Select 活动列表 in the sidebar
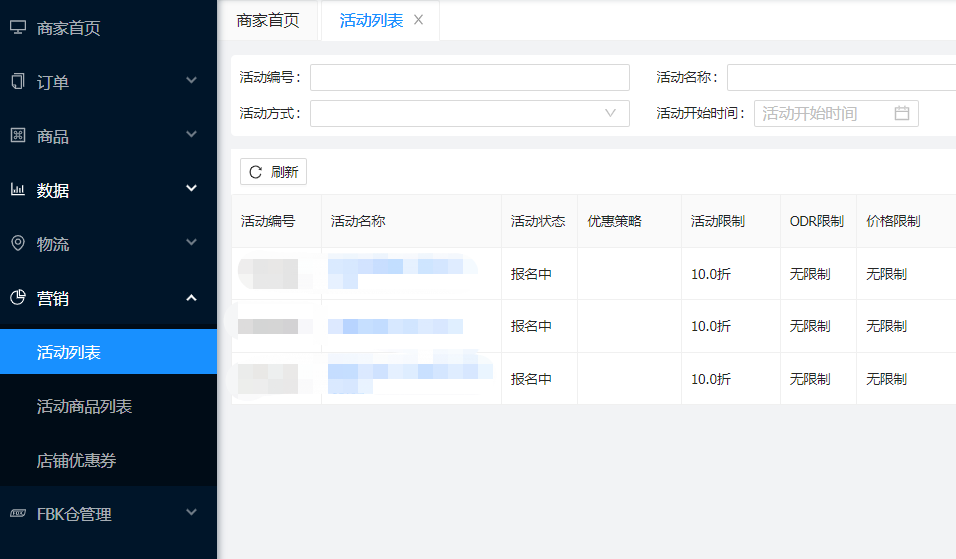Viewport: 956px width, 559px height. click(x=109, y=352)
